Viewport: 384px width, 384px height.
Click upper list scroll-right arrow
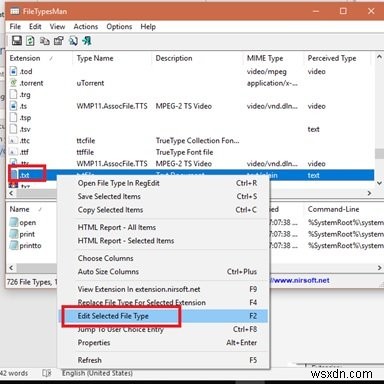369,193
